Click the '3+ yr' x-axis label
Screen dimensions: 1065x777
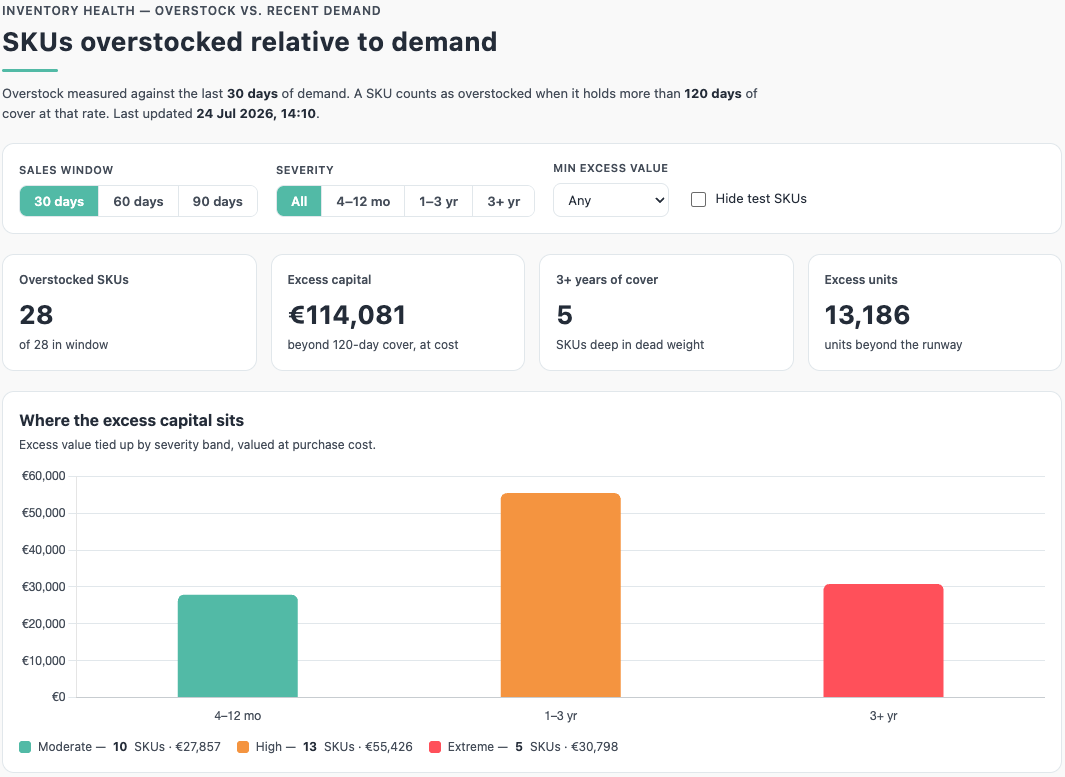pos(884,716)
